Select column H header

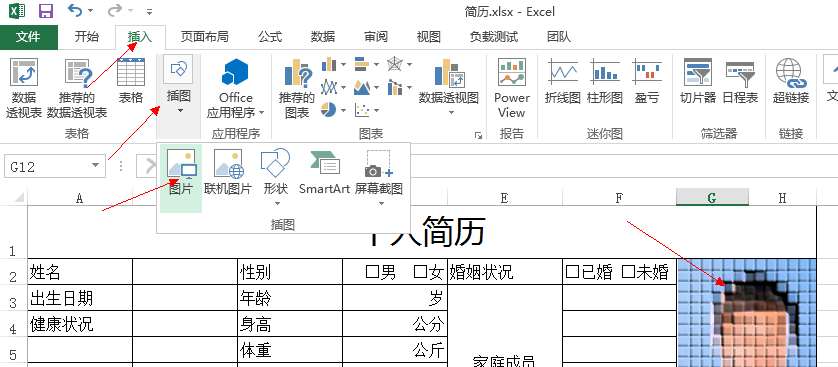(x=782, y=198)
